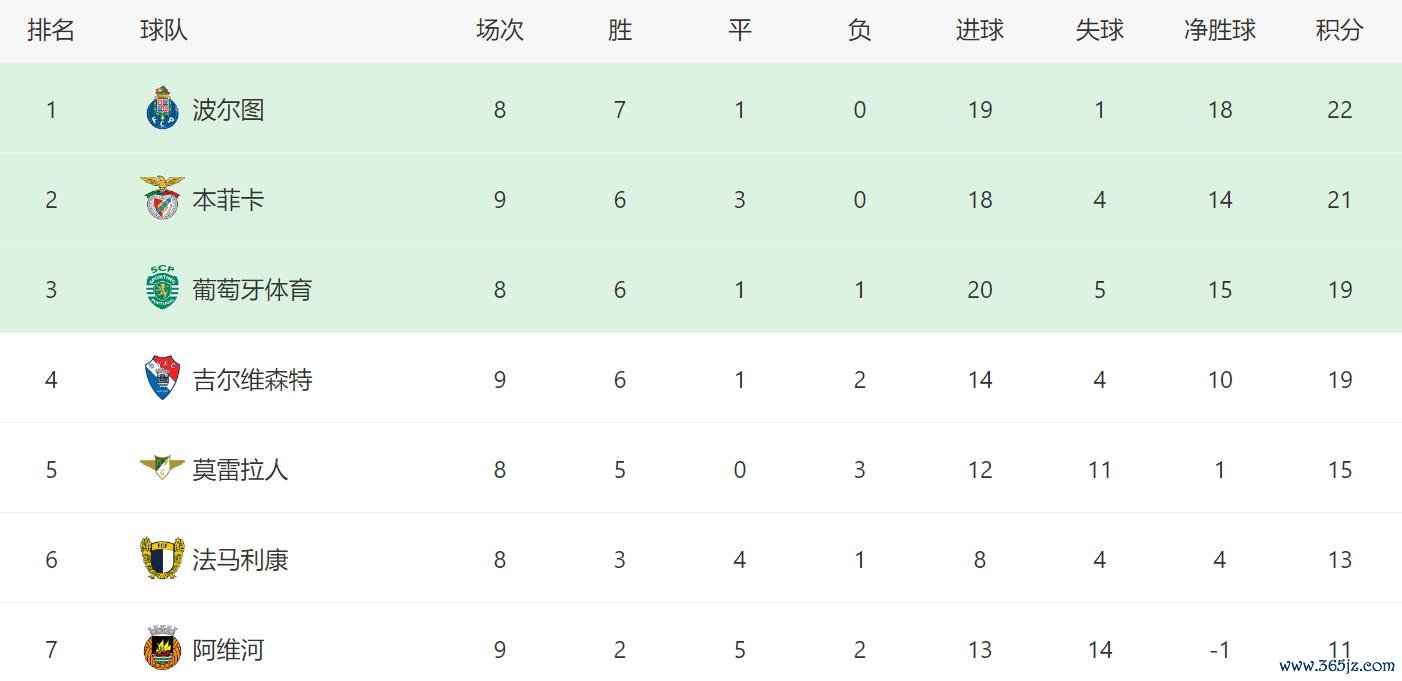Click the 进球 column header

[979, 31]
